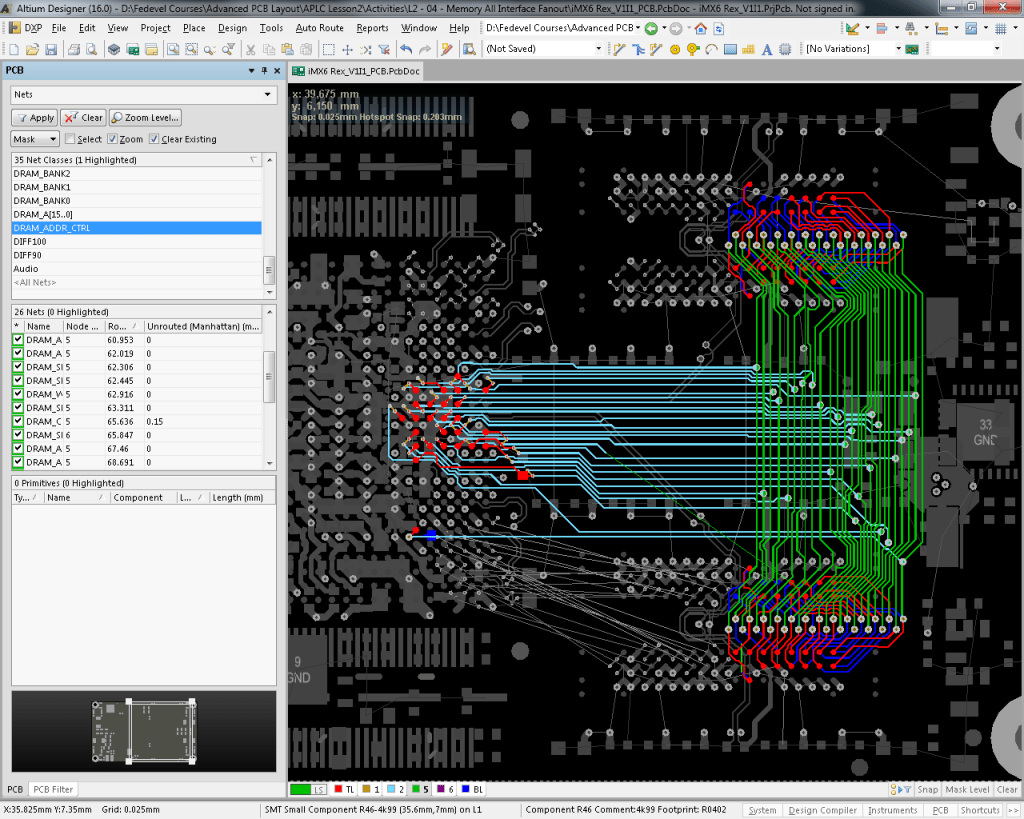Select the Place String text tool

point(768,48)
